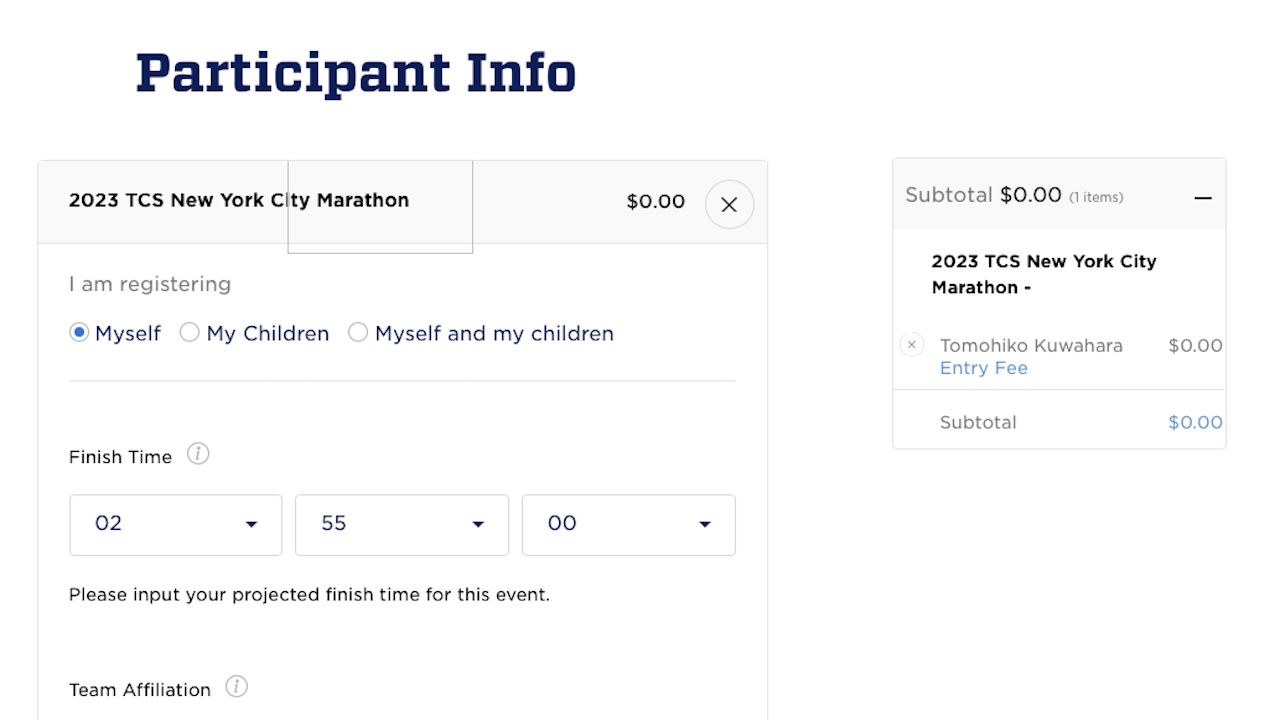The height and width of the screenshot is (720, 1280).
Task: Remove Tomohiko Kuwahara from the cart
Action: pos(911,345)
